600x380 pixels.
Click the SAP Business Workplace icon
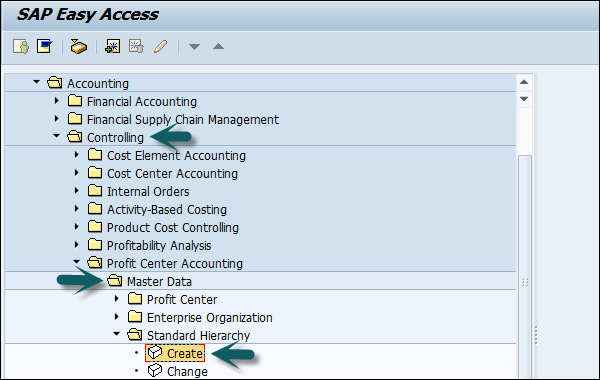click(x=78, y=46)
